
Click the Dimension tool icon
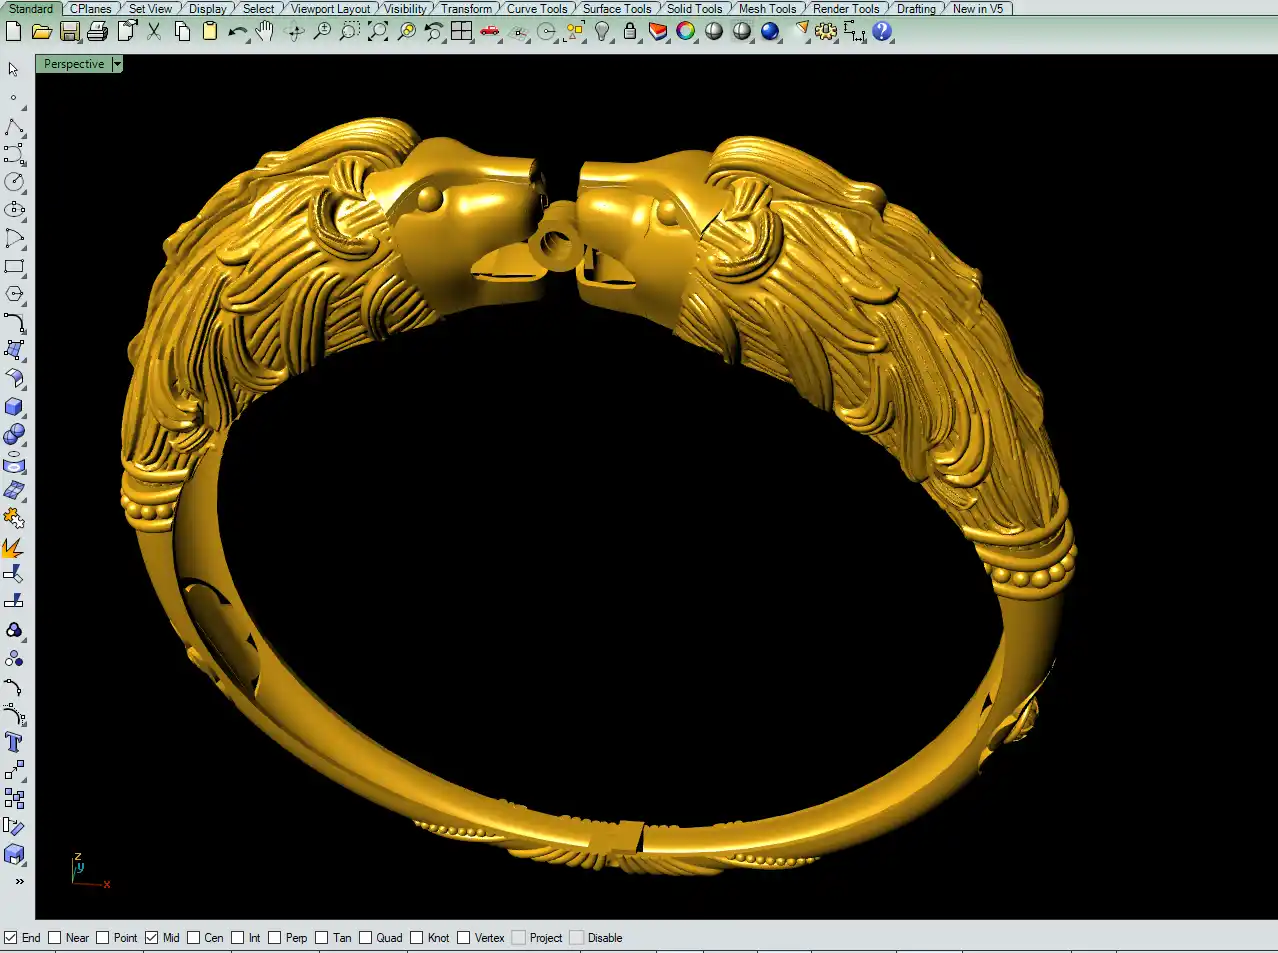coord(854,31)
